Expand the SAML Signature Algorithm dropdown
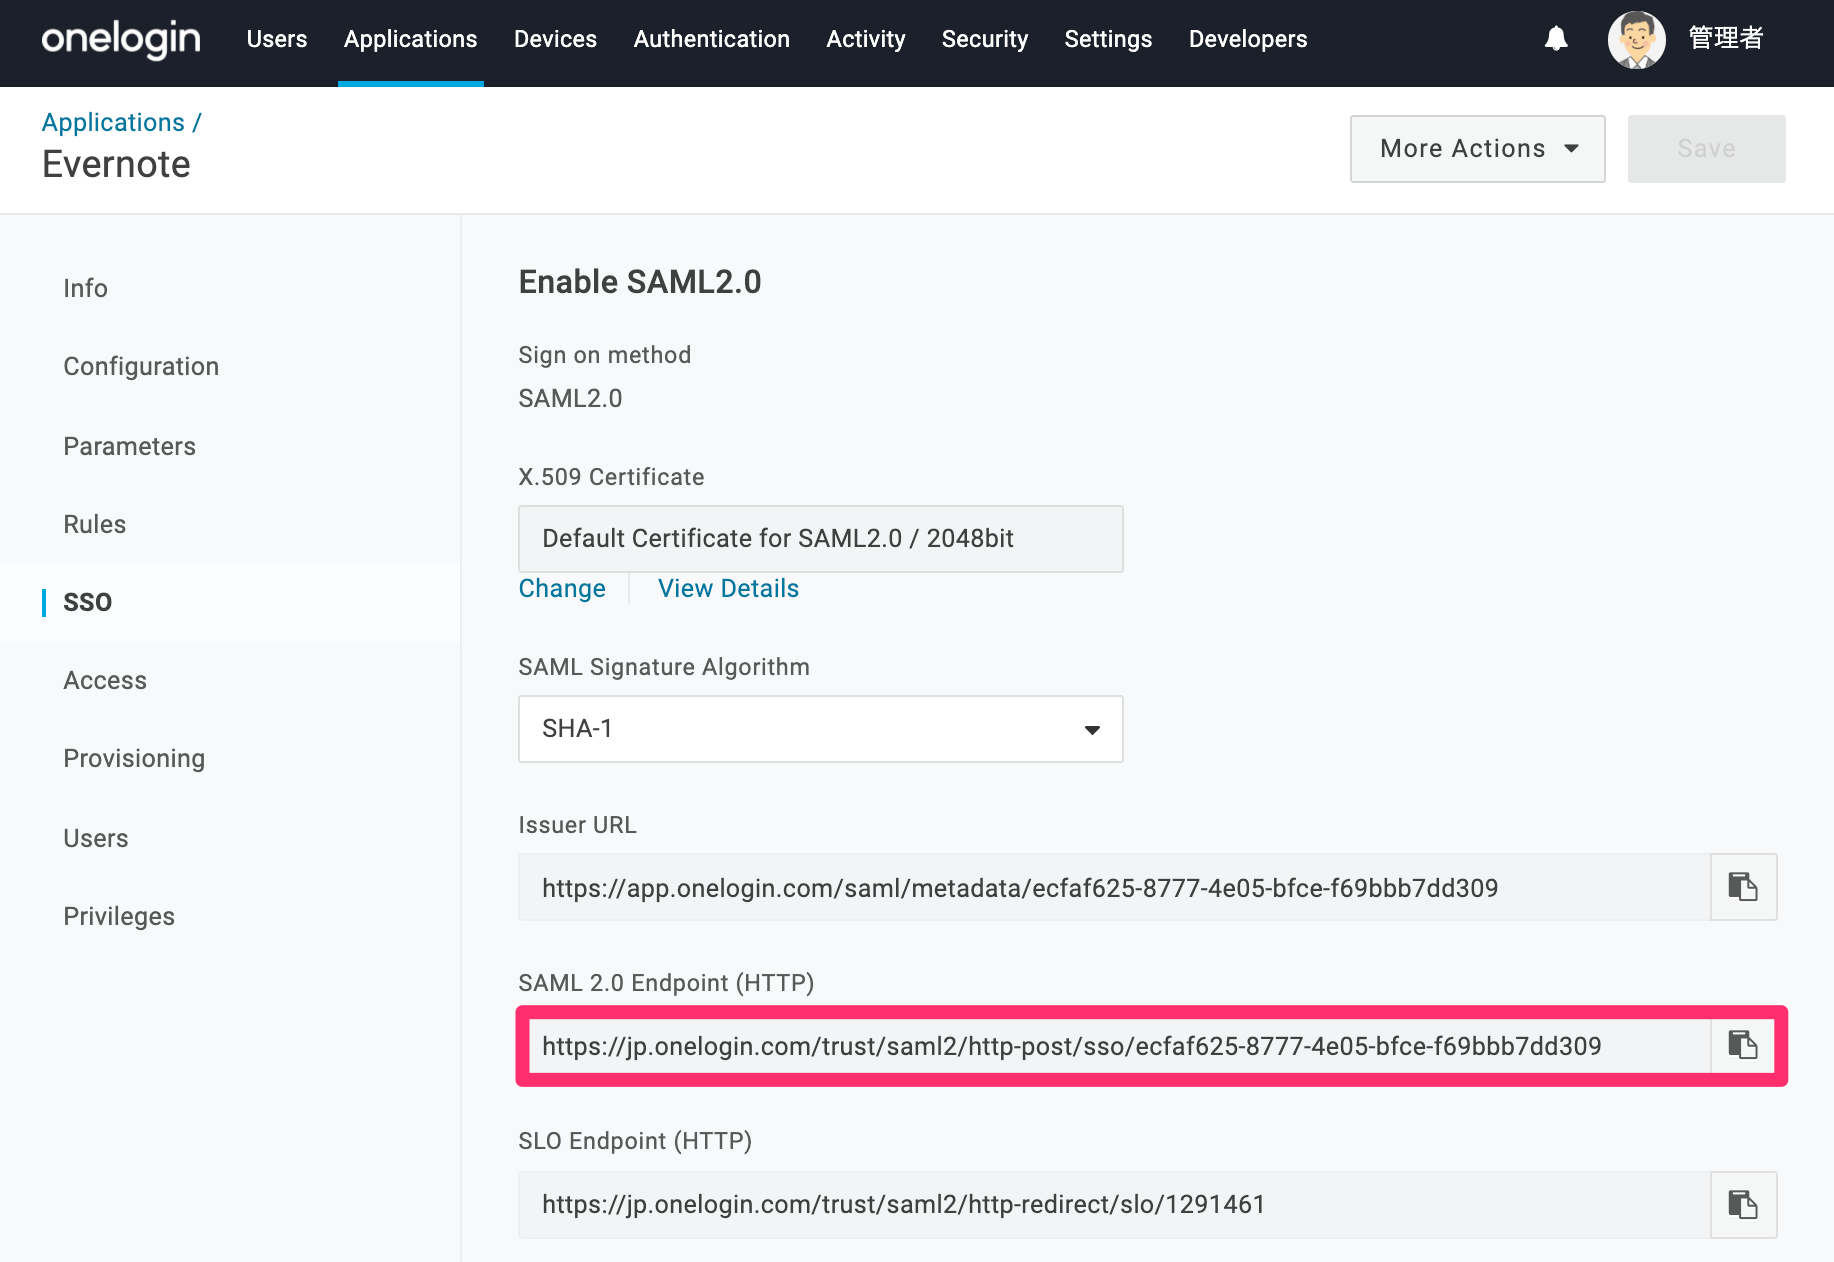 click(820, 729)
